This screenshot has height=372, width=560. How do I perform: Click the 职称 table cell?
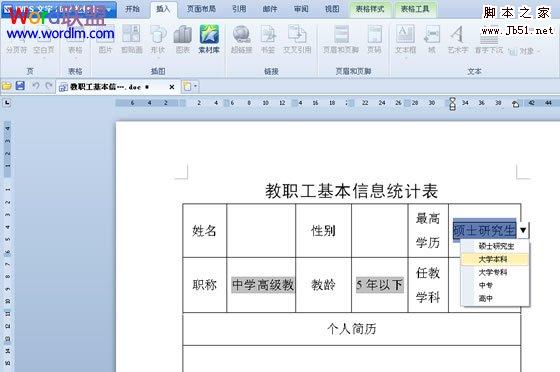[x=204, y=285]
